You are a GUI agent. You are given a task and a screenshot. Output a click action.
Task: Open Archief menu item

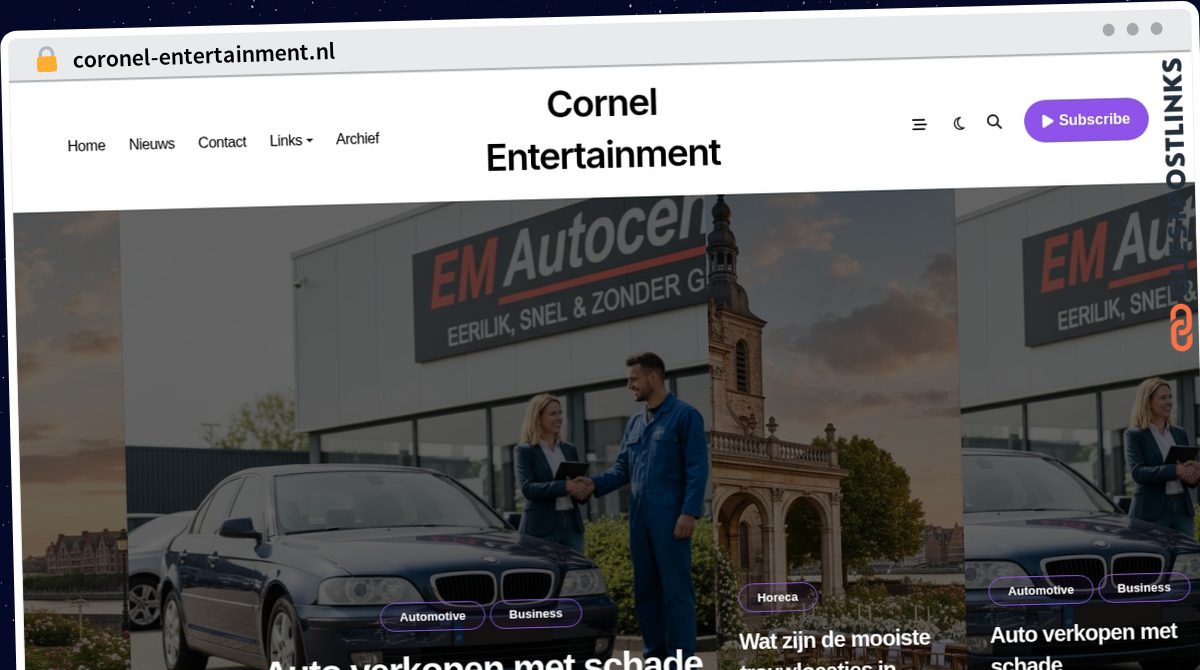click(357, 139)
